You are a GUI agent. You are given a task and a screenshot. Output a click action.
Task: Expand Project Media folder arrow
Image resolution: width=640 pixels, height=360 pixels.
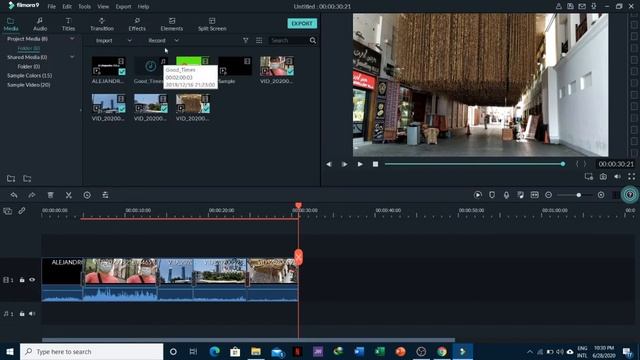(72, 39)
